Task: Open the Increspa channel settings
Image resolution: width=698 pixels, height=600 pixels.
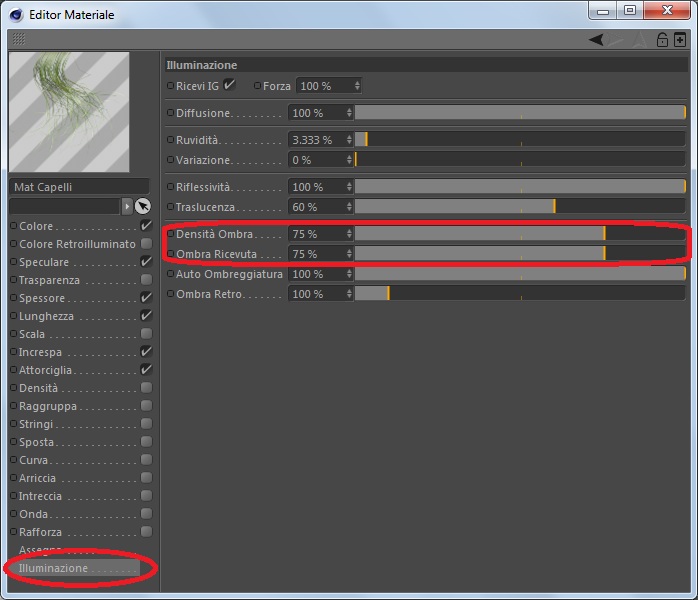Action: (40, 352)
